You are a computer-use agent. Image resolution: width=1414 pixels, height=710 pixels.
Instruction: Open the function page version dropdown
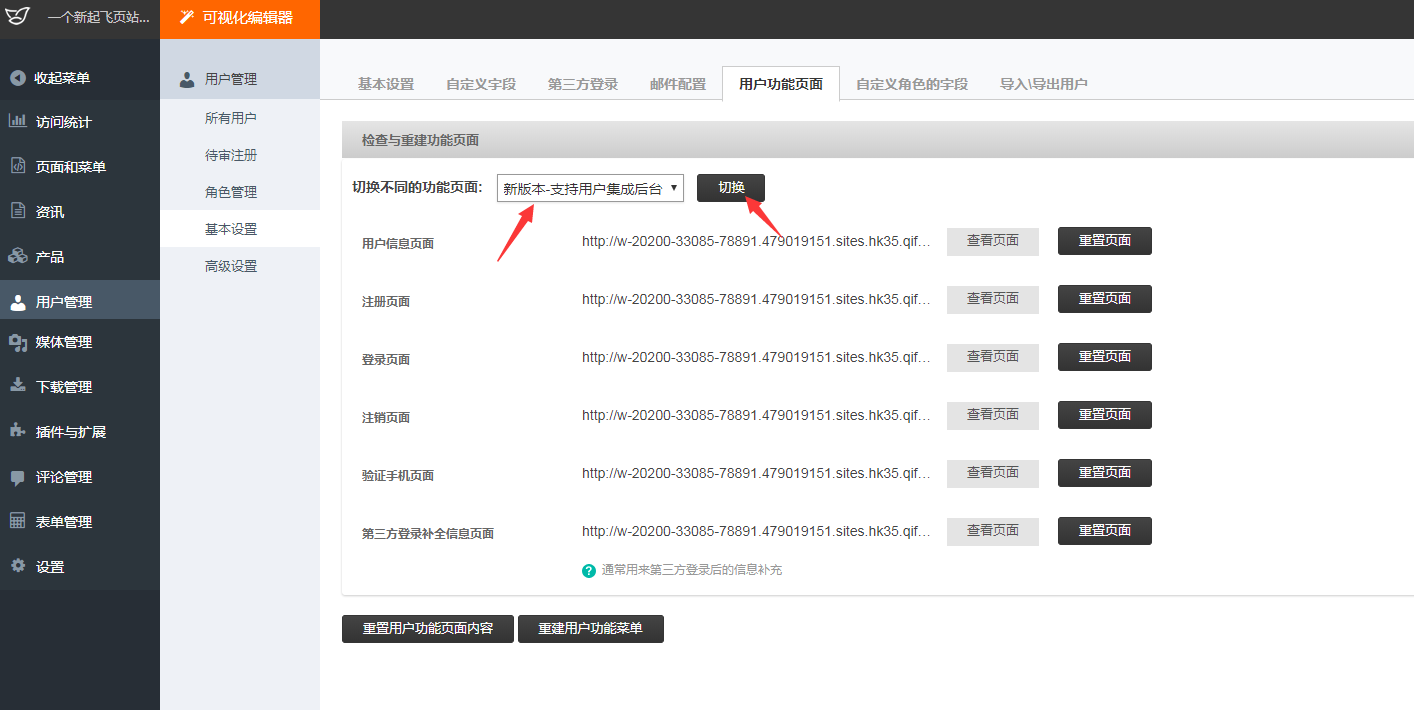pyautogui.click(x=590, y=188)
